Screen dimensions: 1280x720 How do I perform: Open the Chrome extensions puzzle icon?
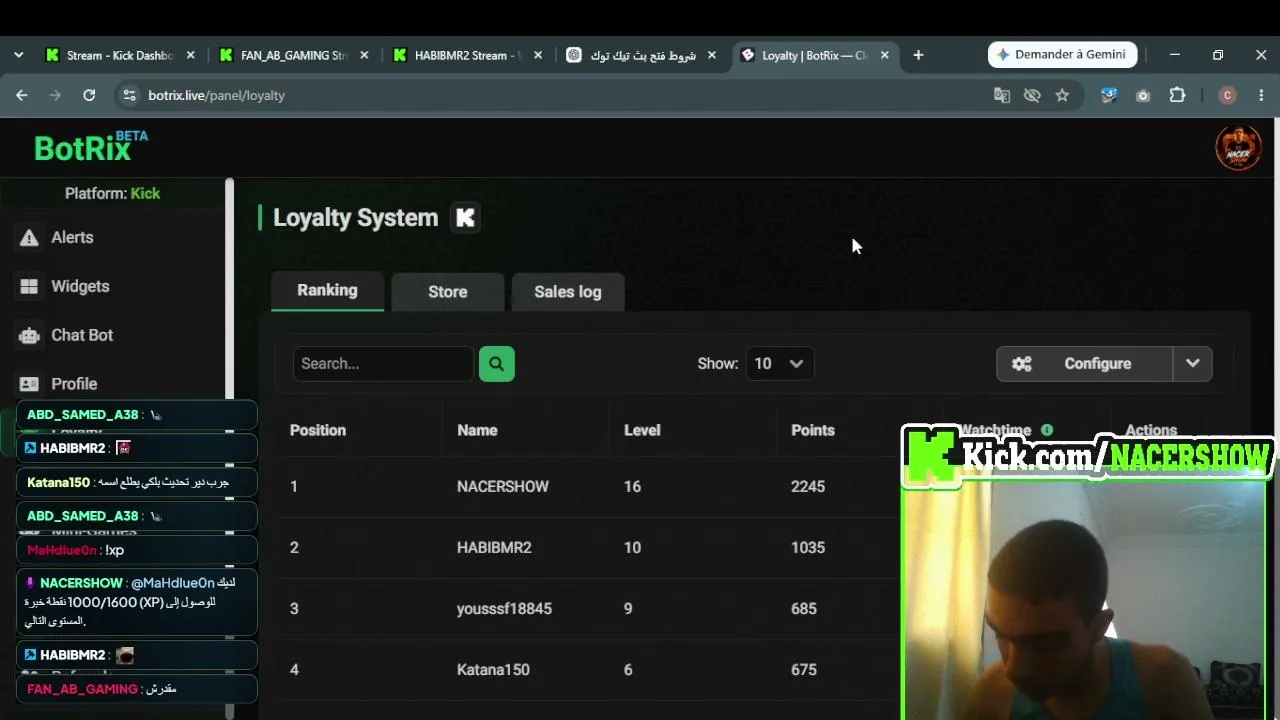(x=1177, y=95)
